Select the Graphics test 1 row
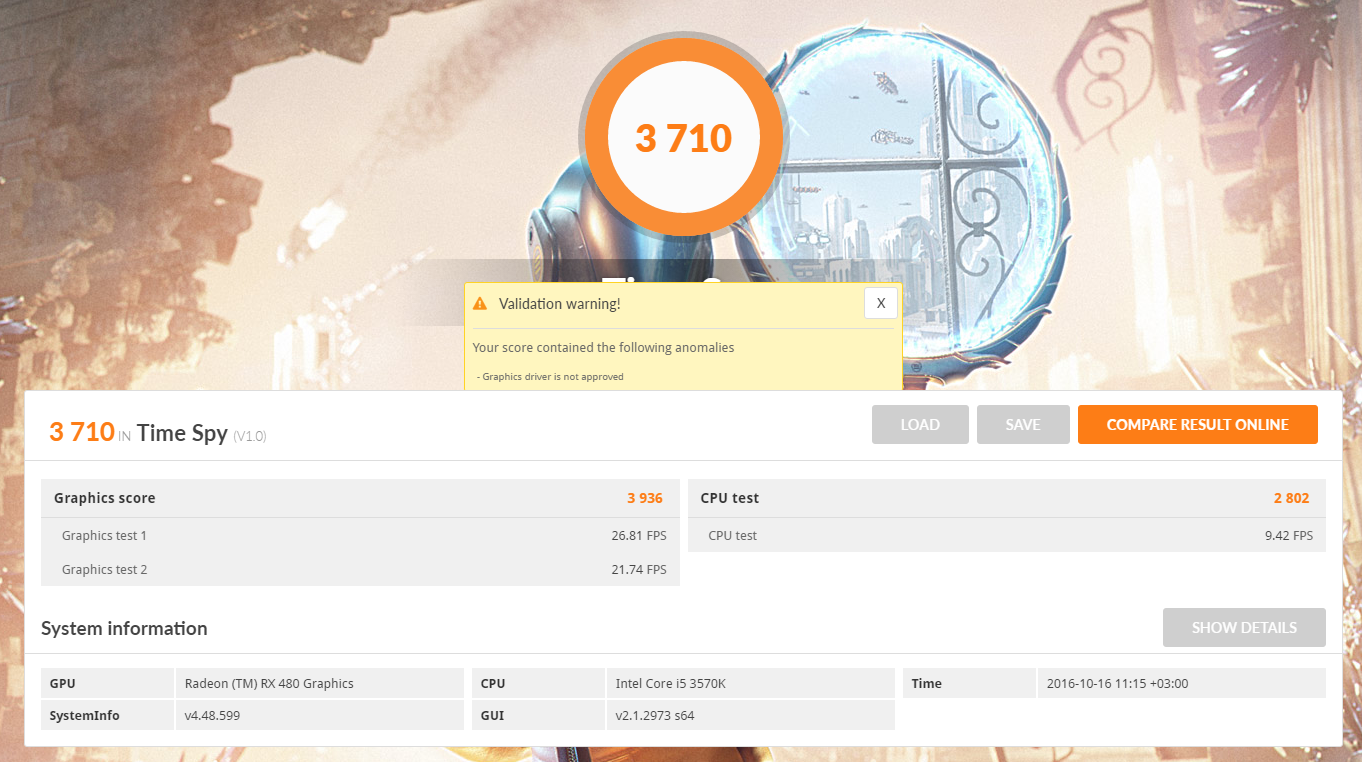 click(360, 535)
